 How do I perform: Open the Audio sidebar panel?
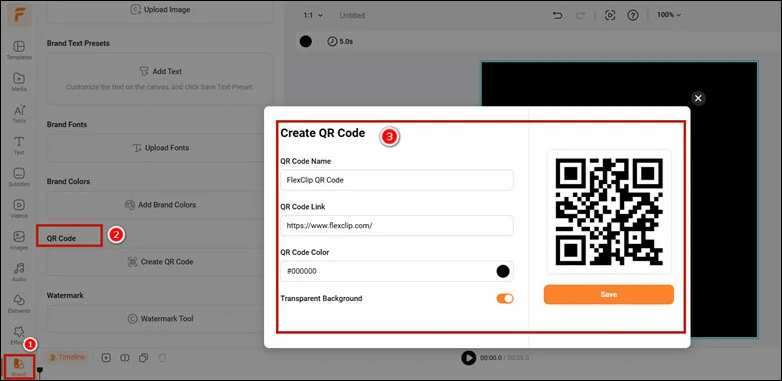(19, 272)
